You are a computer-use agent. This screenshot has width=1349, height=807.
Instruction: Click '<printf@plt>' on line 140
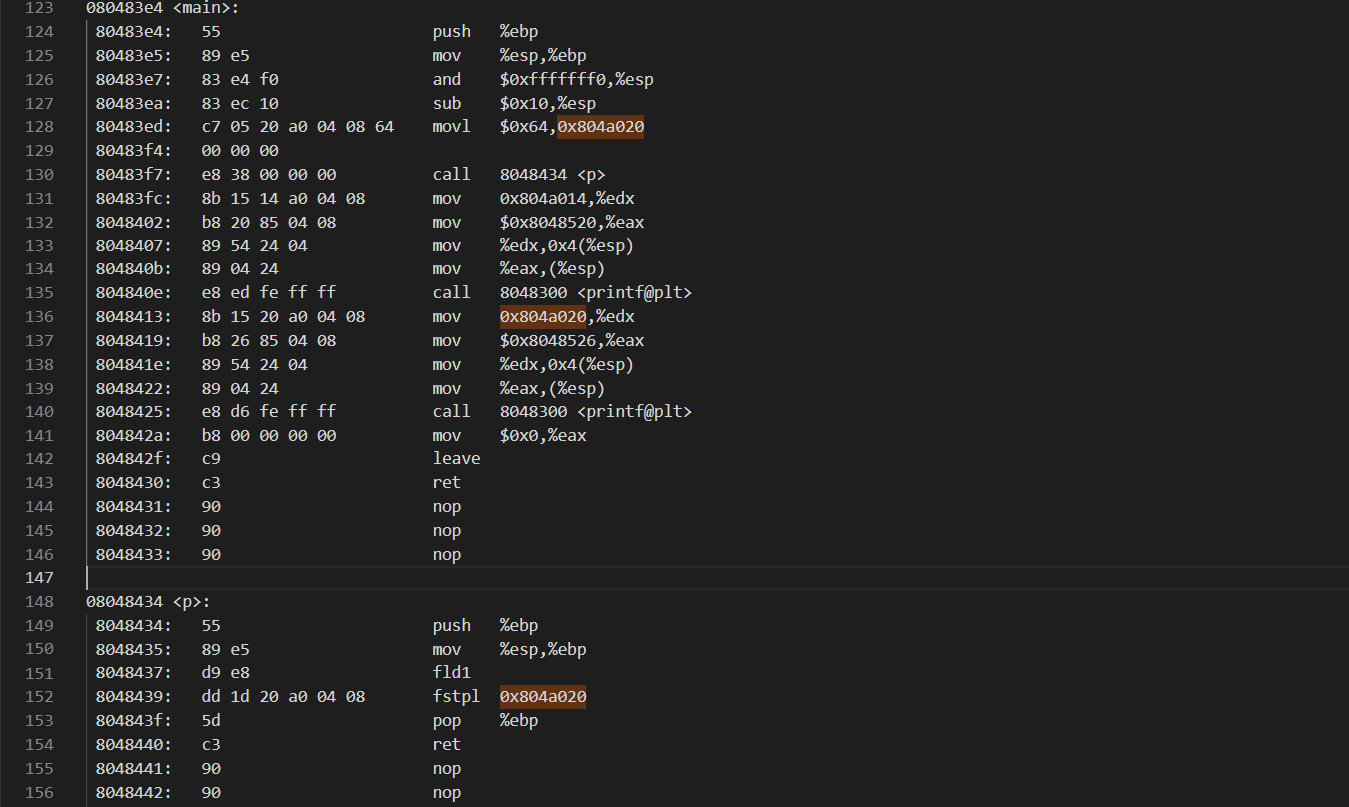(634, 412)
